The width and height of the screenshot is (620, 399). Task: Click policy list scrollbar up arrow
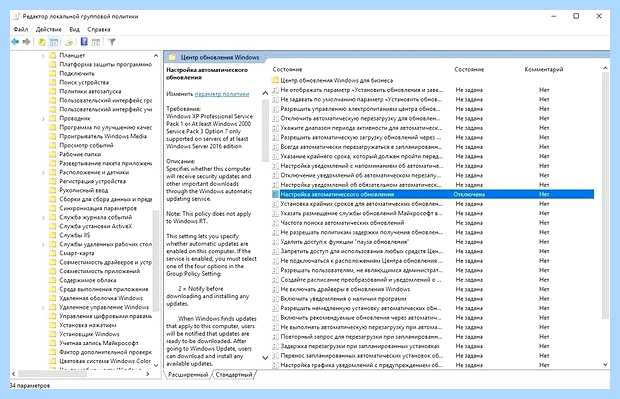coord(605,68)
